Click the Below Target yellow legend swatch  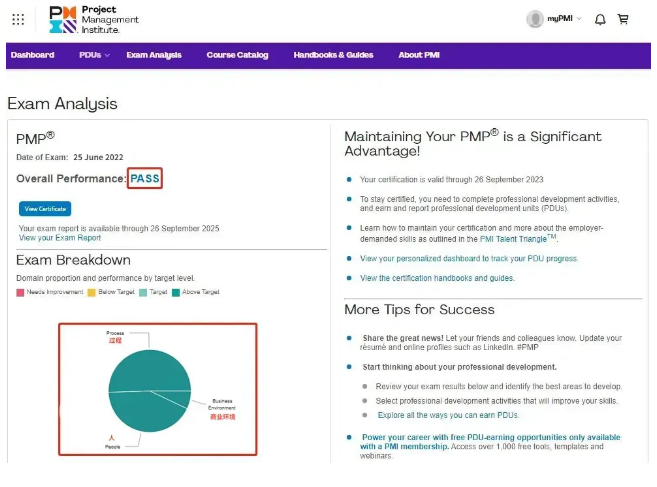pyautogui.click(x=91, y=293)
